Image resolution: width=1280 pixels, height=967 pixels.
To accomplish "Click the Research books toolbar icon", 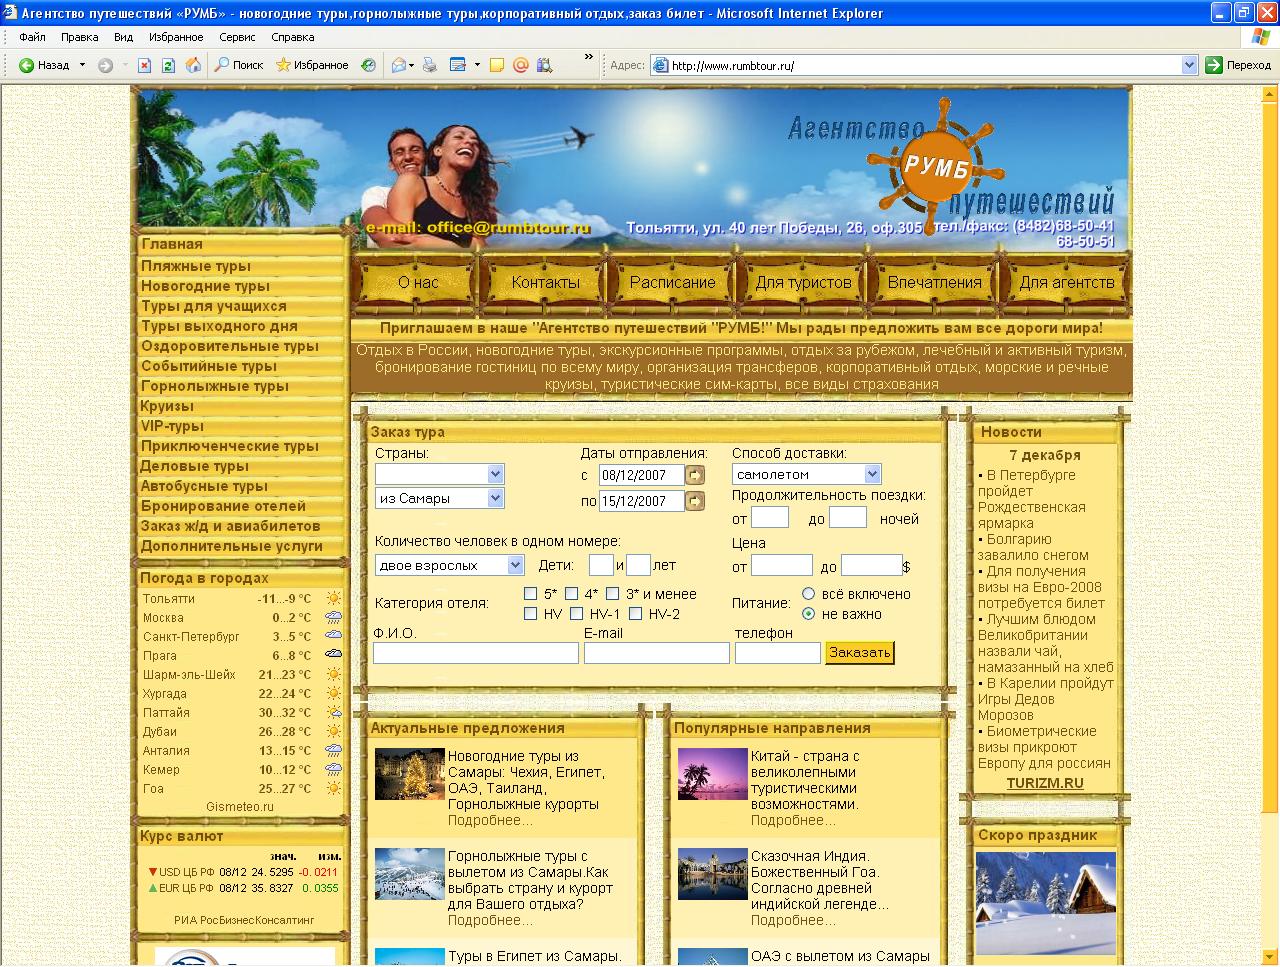I will point(544,65).
